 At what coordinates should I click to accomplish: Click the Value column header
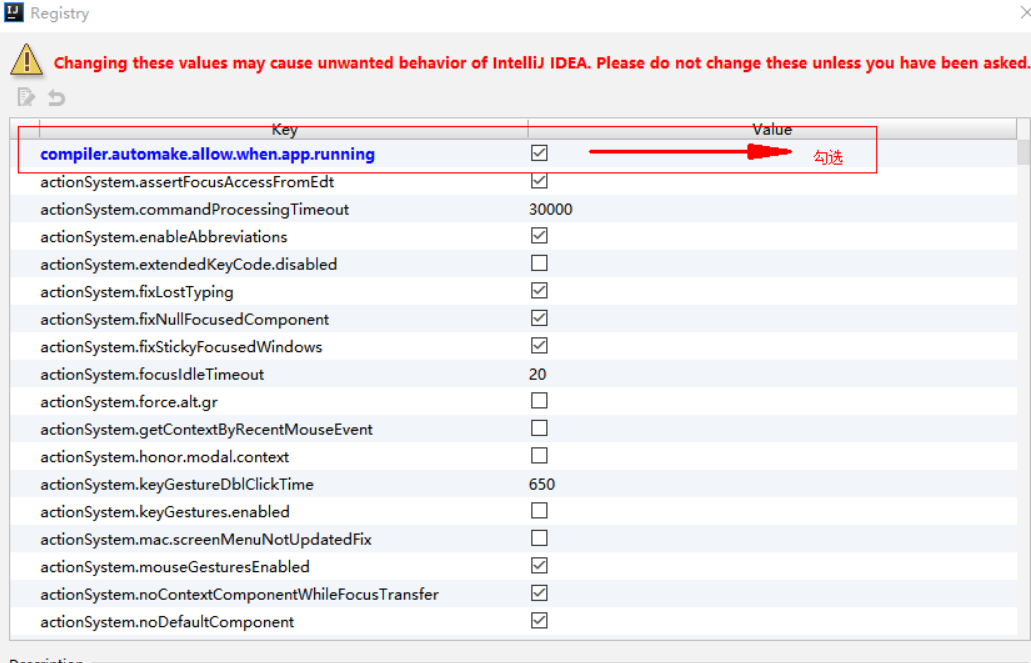coord(772,129)
